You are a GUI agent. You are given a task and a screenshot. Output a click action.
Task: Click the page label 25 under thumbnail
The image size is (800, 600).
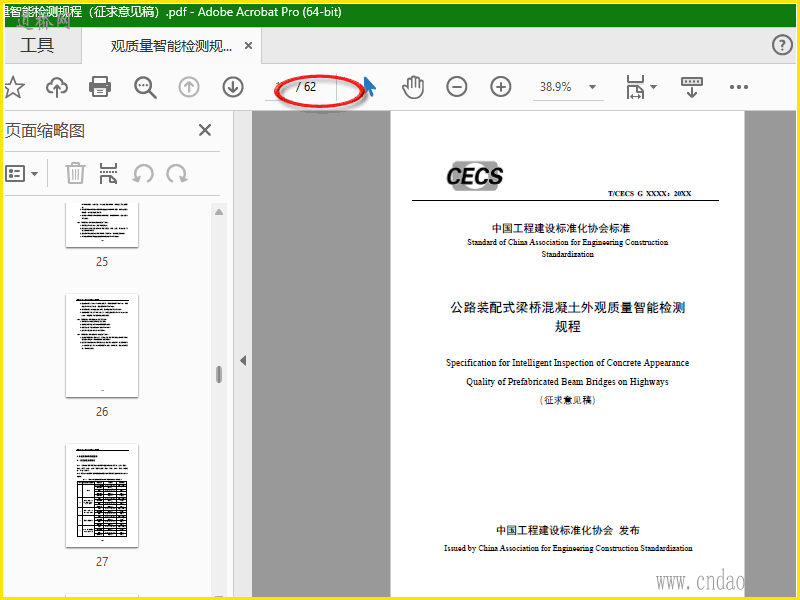[x=102, y=262]
